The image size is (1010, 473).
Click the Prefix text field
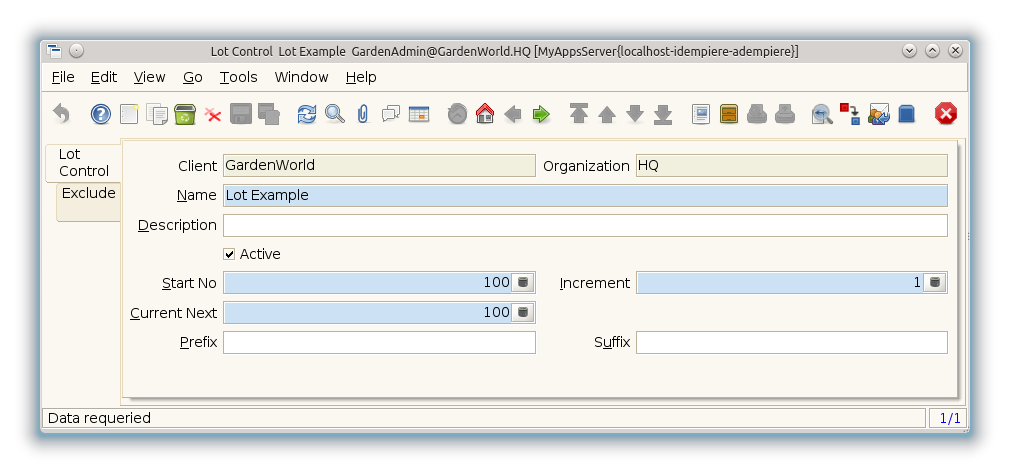[x=379, y=342]
